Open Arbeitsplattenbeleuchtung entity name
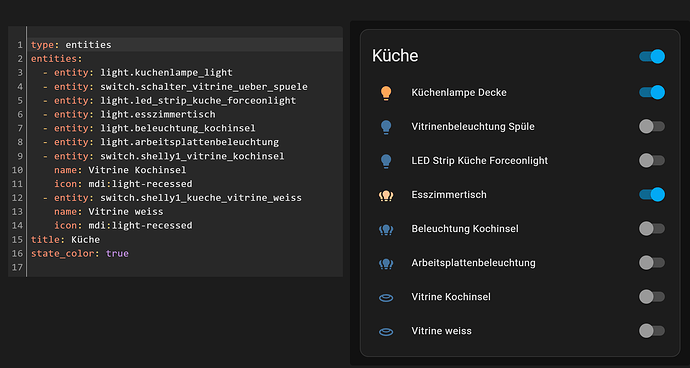The height and width of the screenshot is (368, 690). point(473,263)
